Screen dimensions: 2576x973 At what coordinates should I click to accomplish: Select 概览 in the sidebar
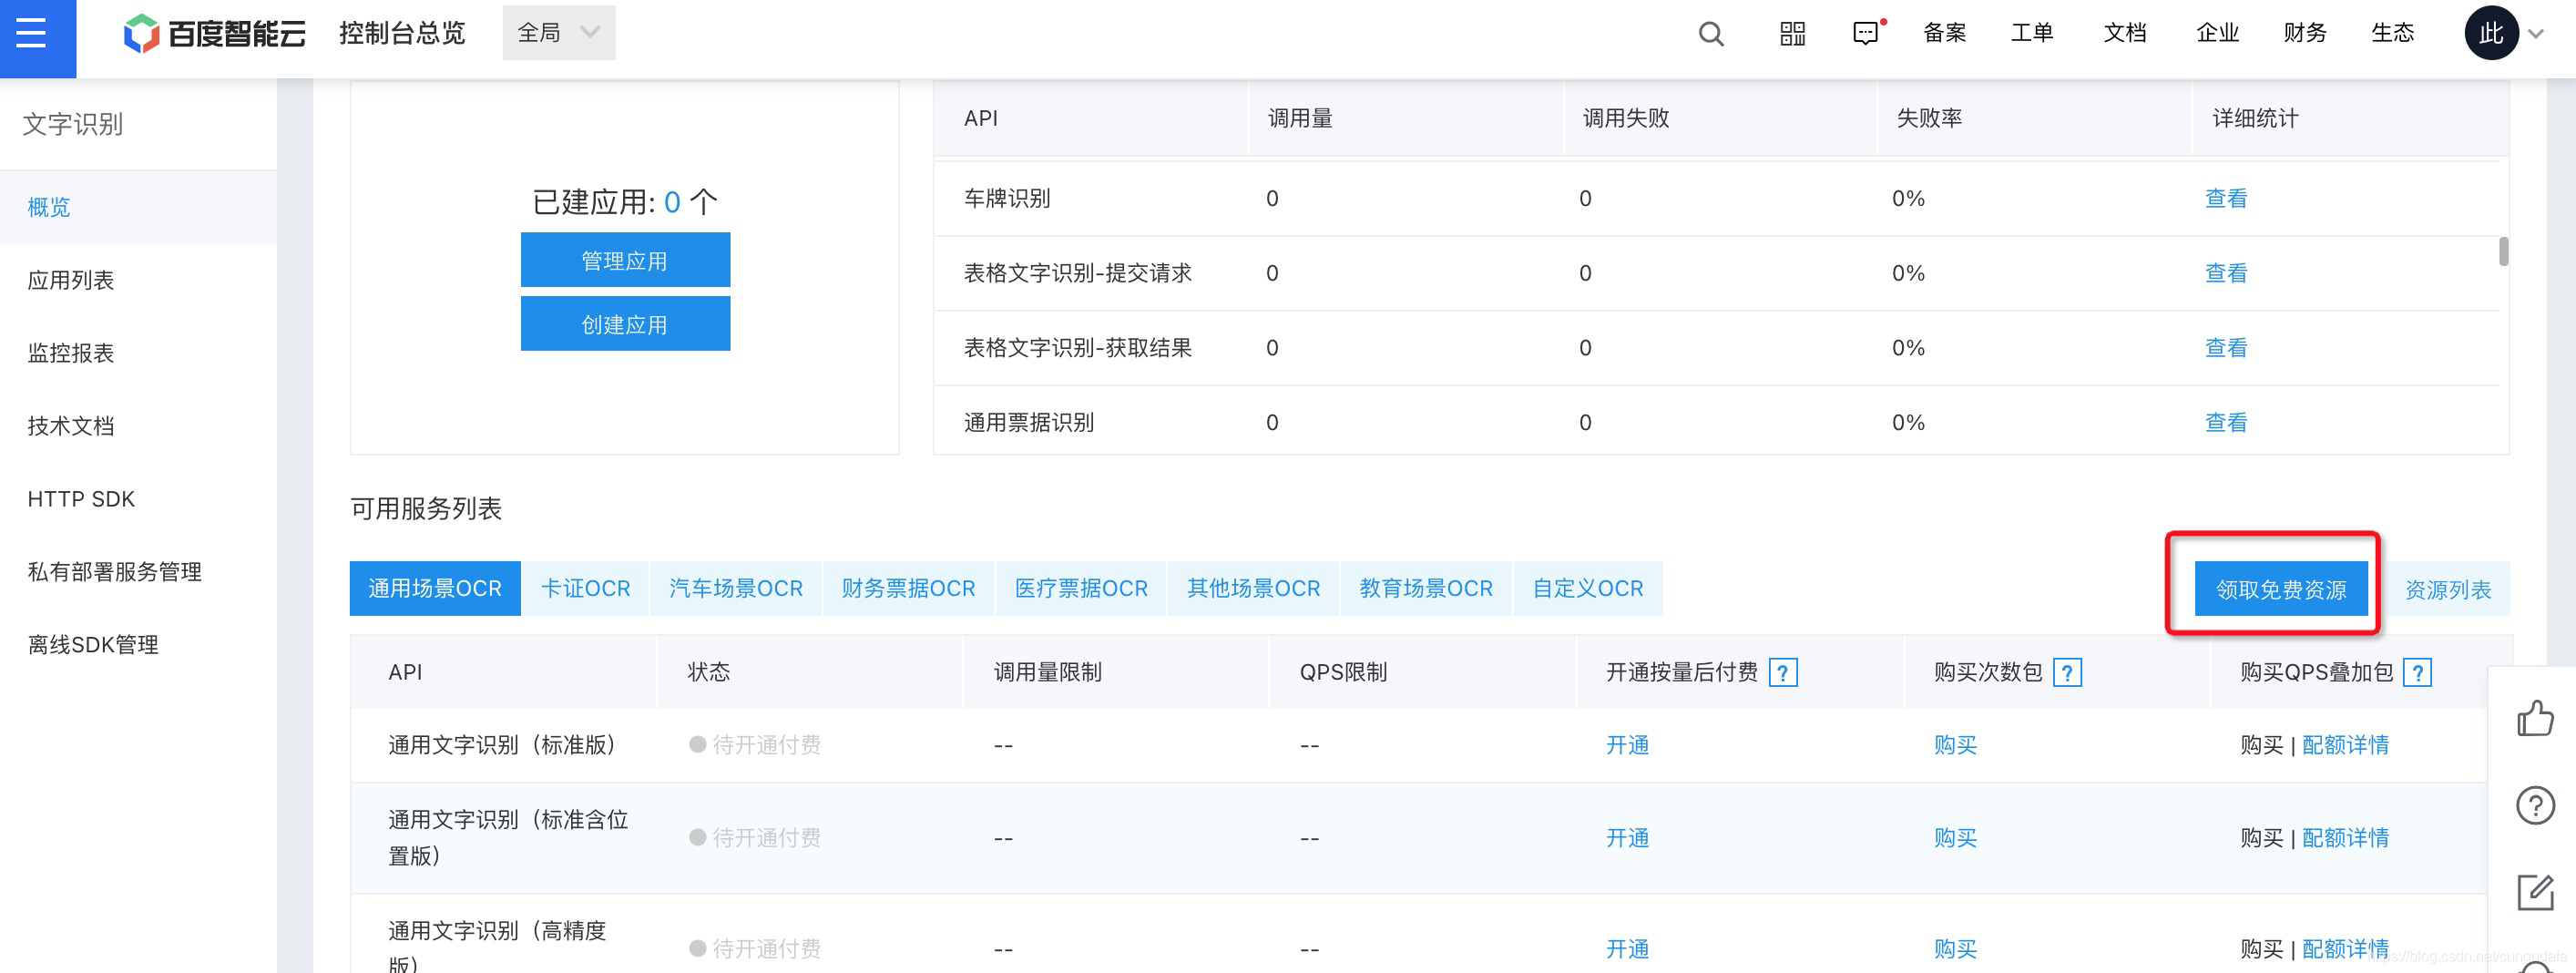click(138, 207)
